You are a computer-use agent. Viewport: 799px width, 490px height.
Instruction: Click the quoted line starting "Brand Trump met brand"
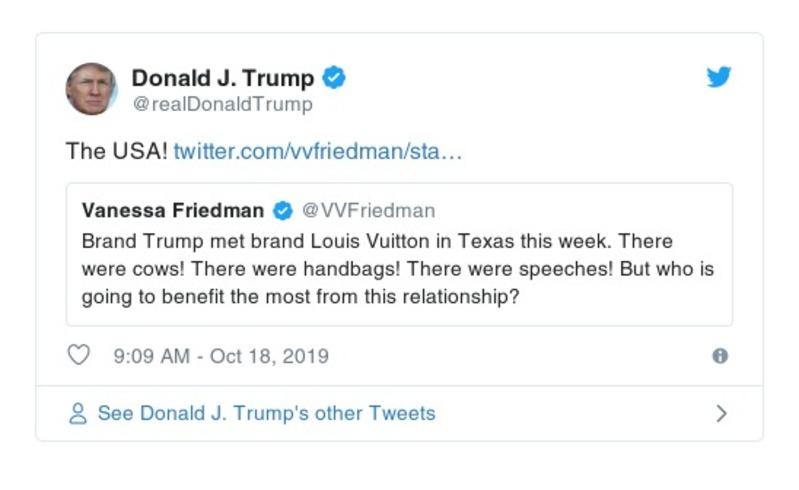pyautogui.click(x=376, y=242)
